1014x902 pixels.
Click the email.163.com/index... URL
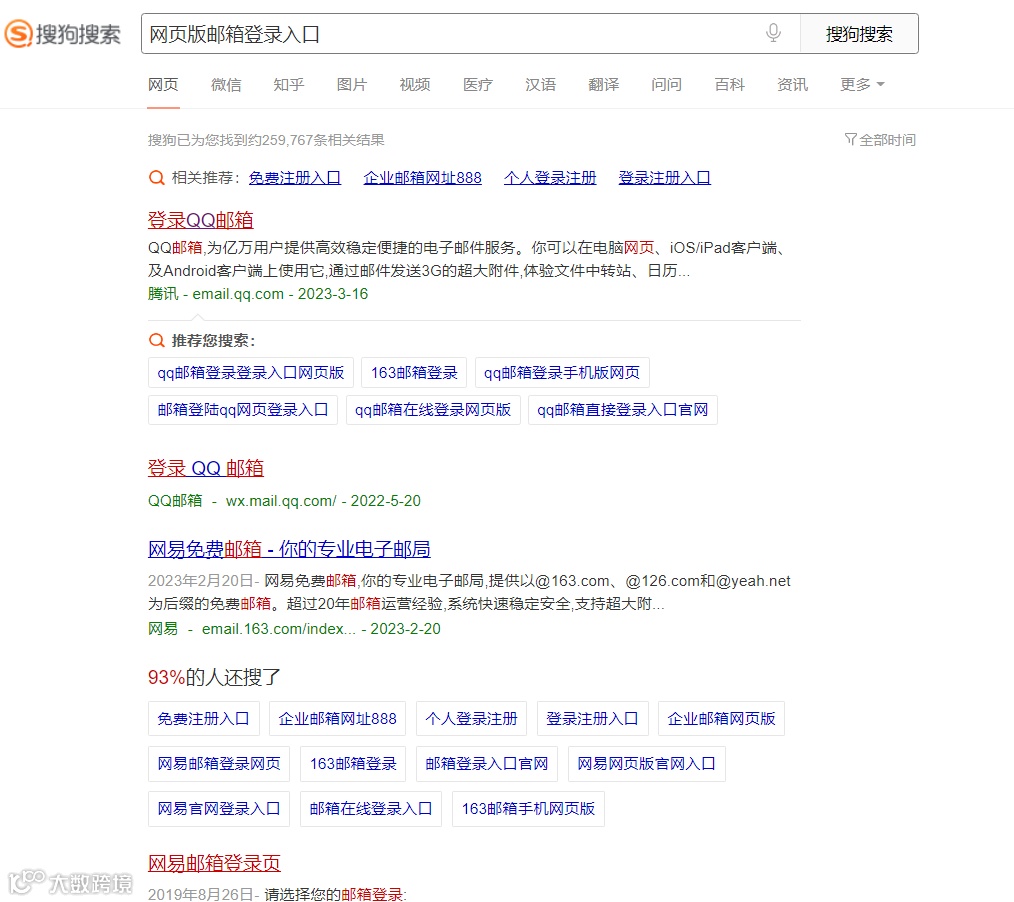(279, 629)
